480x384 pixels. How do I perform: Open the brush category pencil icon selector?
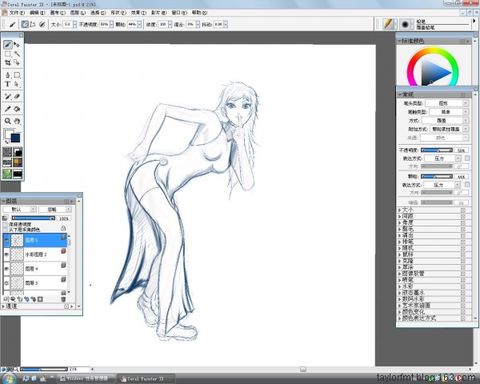tap(388, 24)
